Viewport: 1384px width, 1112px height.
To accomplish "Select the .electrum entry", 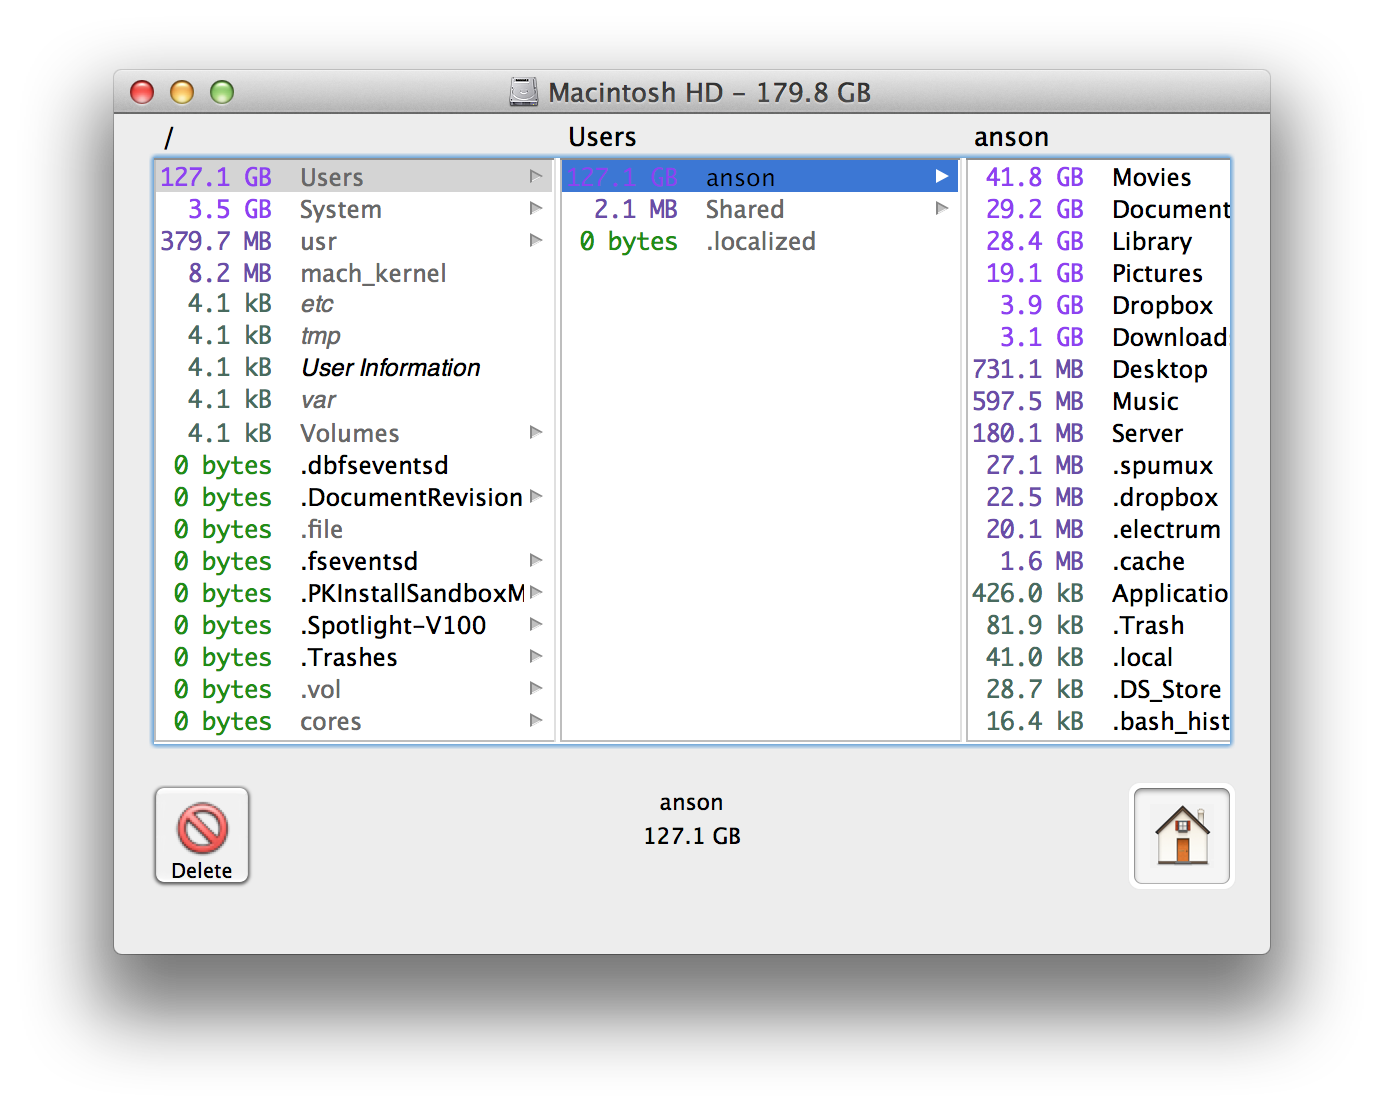I will click(x=1099, y=529).
